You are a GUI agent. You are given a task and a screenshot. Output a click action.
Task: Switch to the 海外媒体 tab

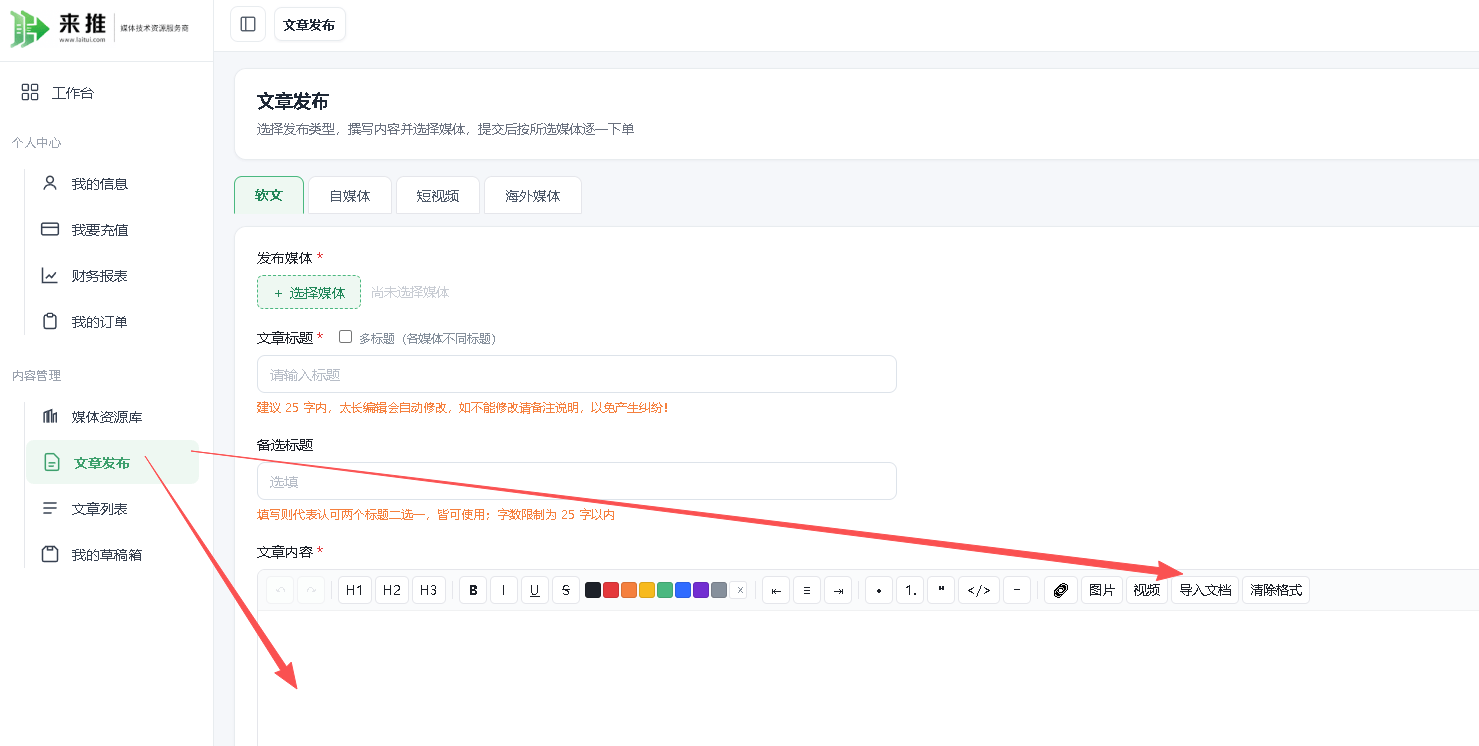click(x=533, y=196)
